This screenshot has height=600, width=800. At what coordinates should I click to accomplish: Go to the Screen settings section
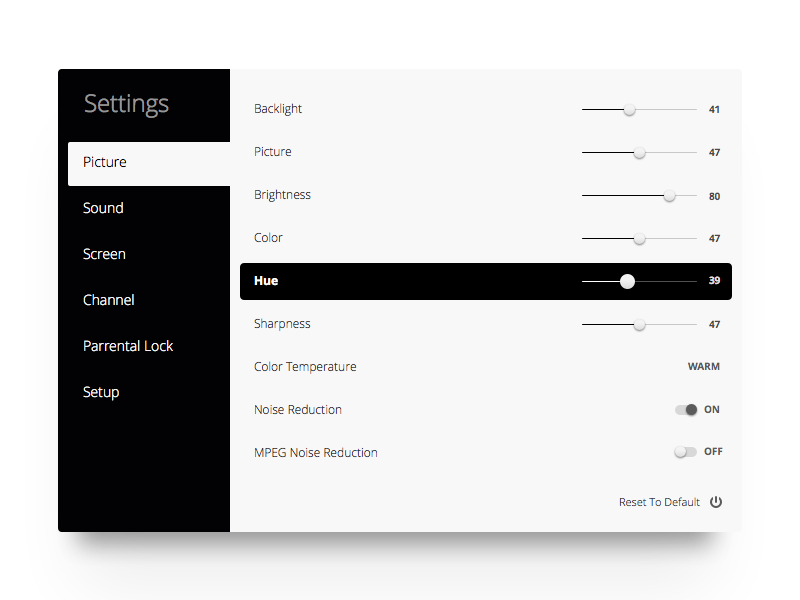(x=104, y=254)
